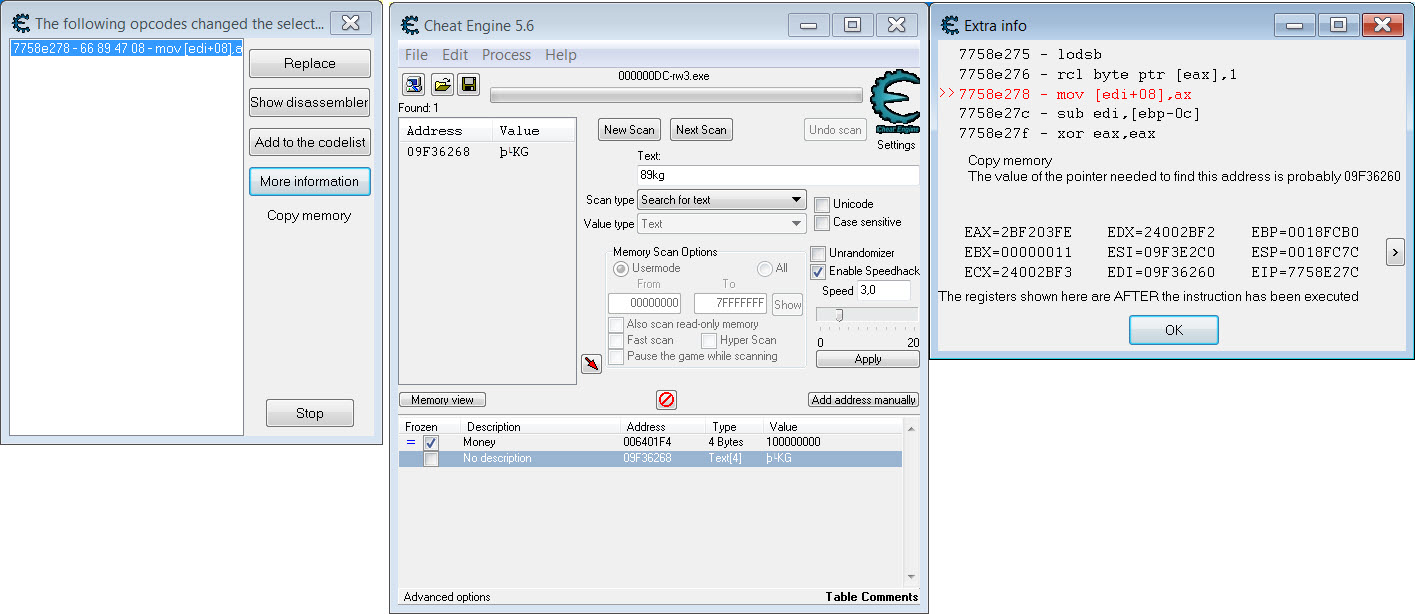The width and height of the screenshot is (1415, 614).
Task: Open the Scan type dropdown
Action: click(722, 200)
